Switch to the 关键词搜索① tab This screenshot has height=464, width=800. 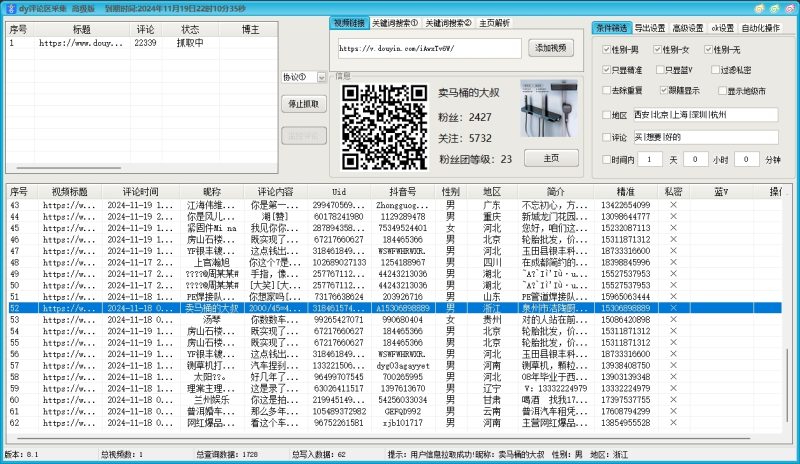395,23
